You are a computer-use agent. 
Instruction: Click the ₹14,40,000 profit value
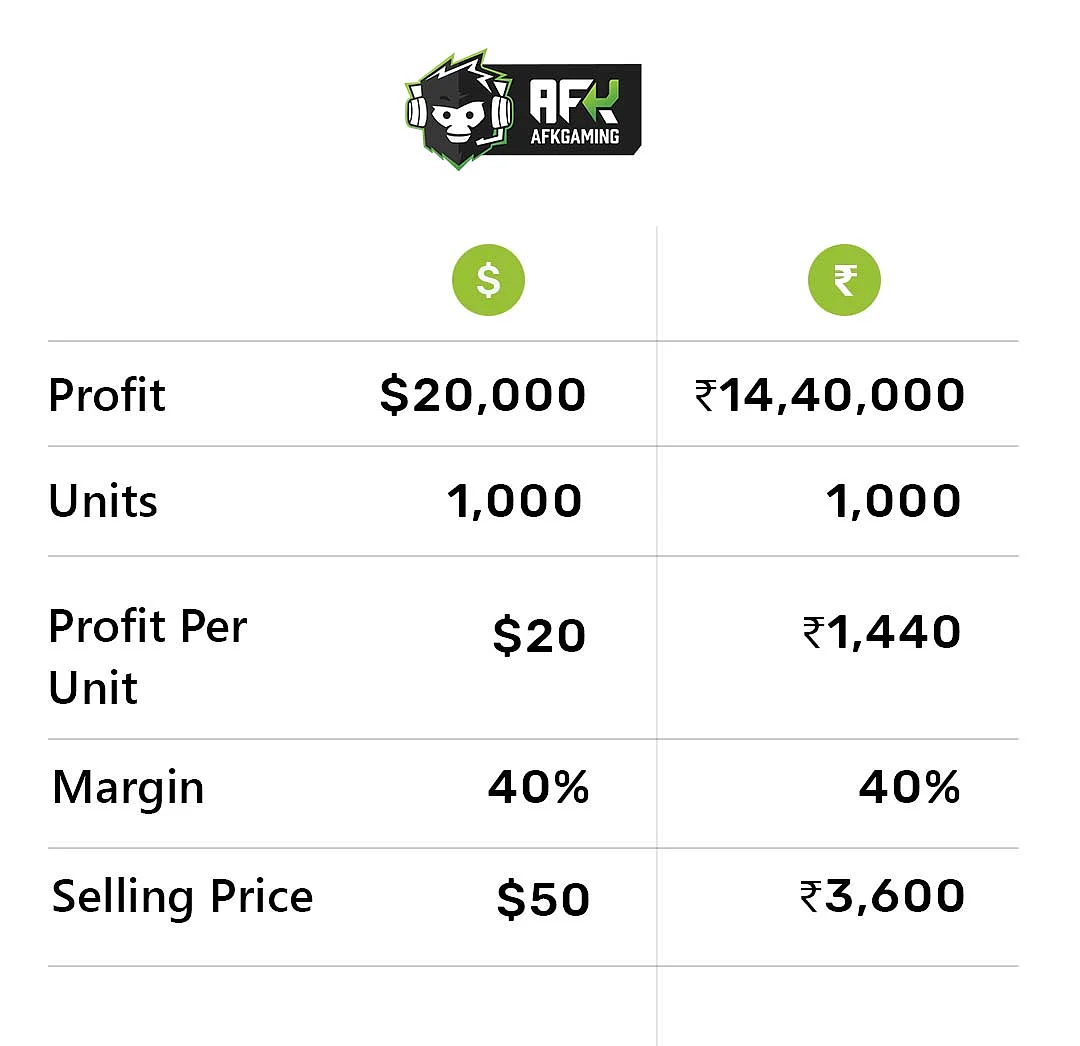[829, 395]
